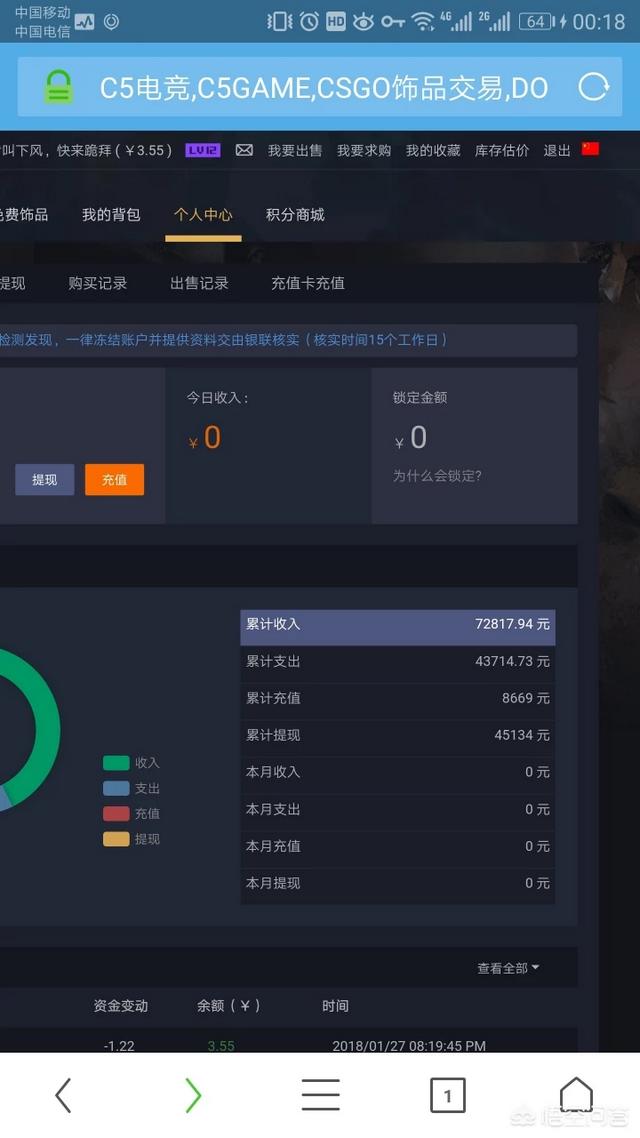This screenshot has width=640, height=1138.
Task: Open 库存估价 inventory valuation
Action: point(502,150)
